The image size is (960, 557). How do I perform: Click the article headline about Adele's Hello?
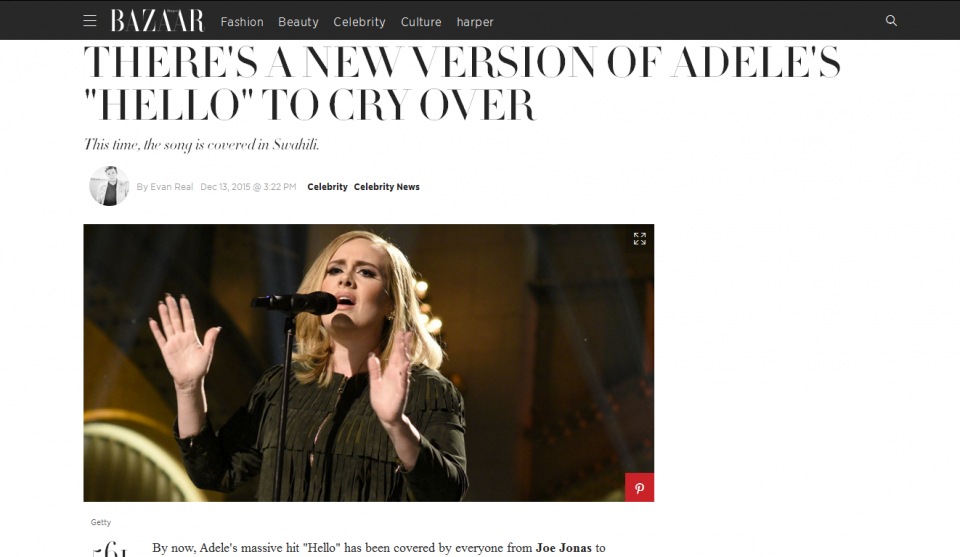pyautogui.click(x=462, y=83)
